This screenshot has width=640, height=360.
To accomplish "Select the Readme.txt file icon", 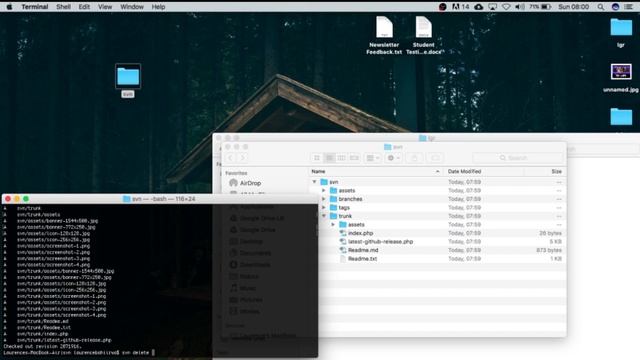I will coord(343,259).
